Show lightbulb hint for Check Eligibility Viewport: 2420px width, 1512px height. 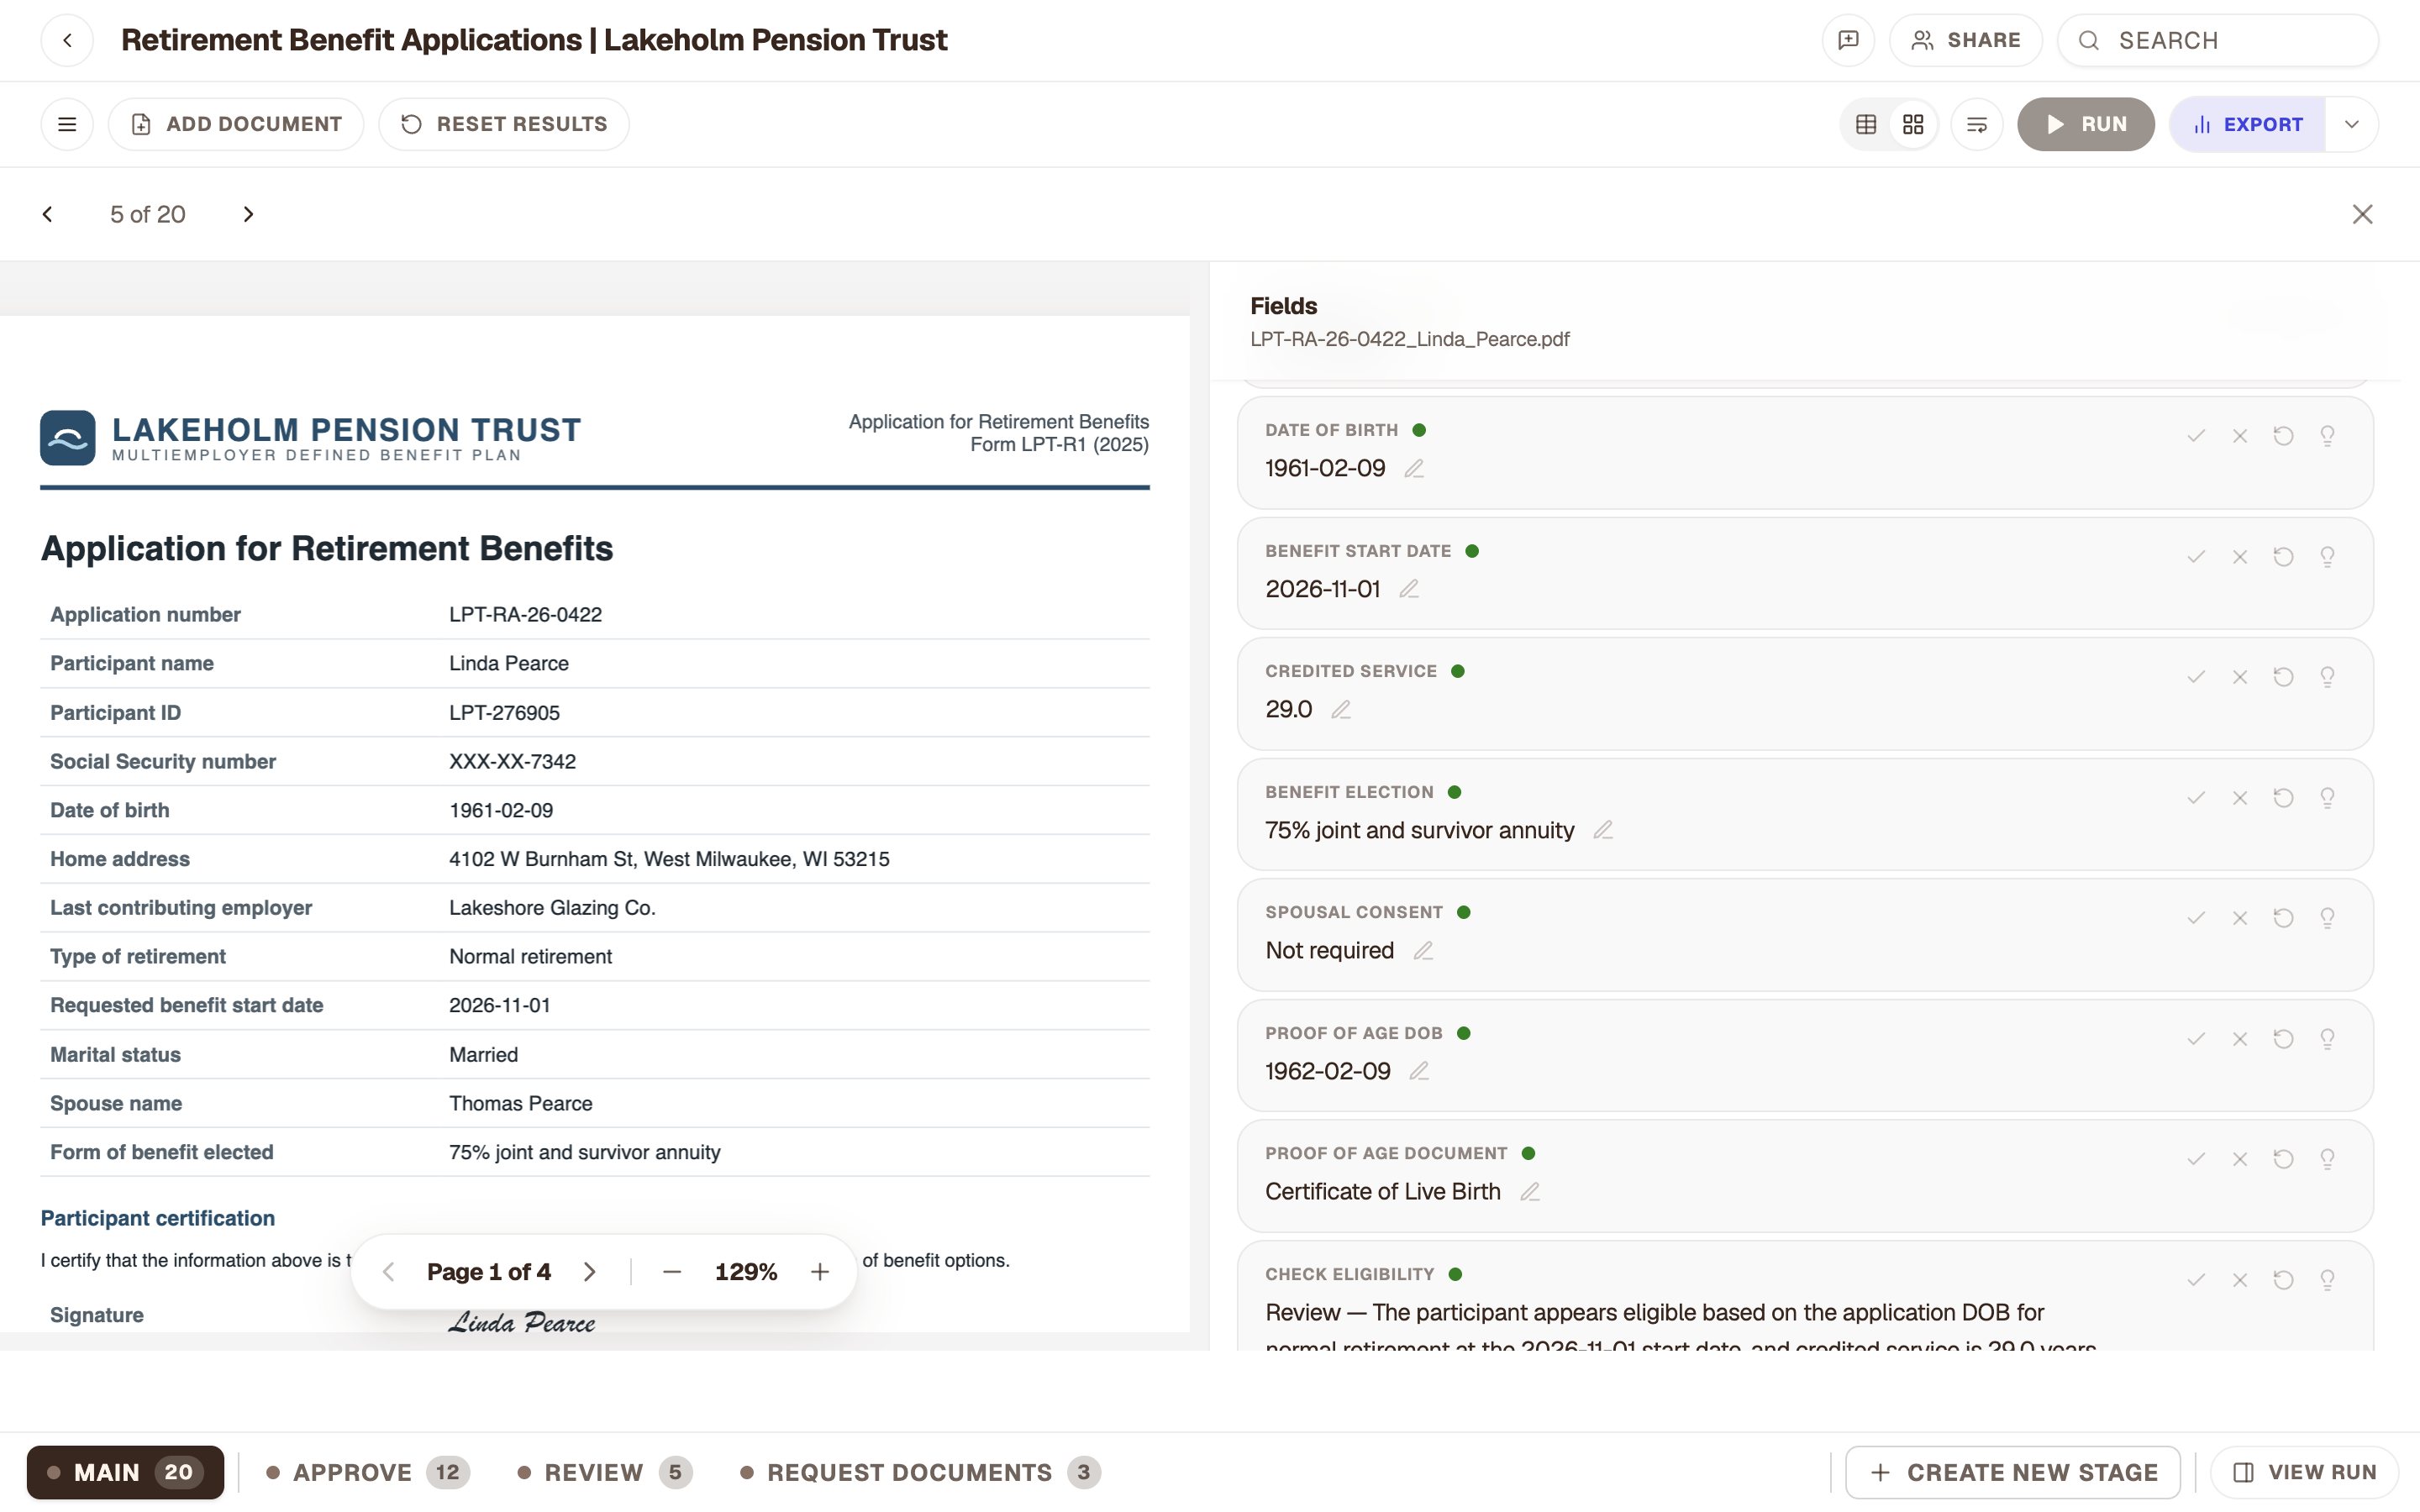pyautogui.click(x=2327, y=1280)
